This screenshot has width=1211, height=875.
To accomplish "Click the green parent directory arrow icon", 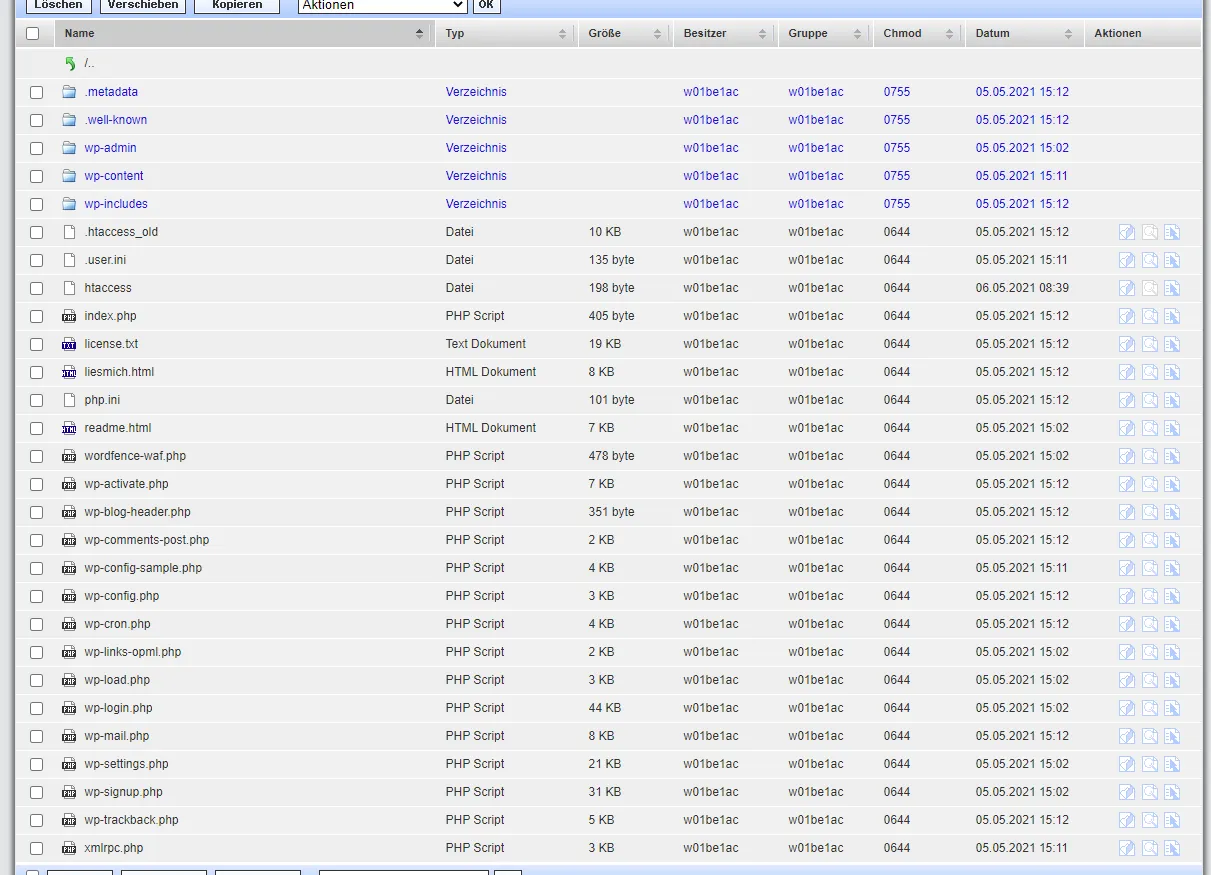I will coord(70,63).
